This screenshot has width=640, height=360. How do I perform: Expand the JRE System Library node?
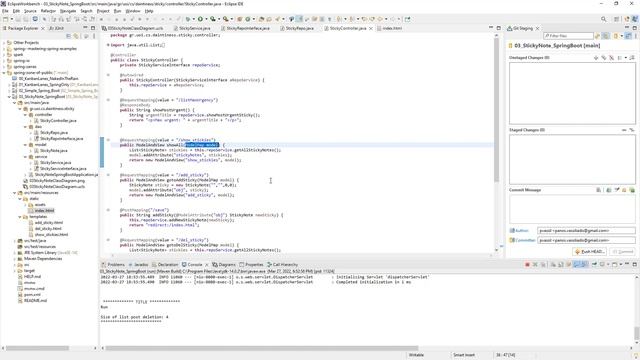pyautogui.click(x=15, y=253)
